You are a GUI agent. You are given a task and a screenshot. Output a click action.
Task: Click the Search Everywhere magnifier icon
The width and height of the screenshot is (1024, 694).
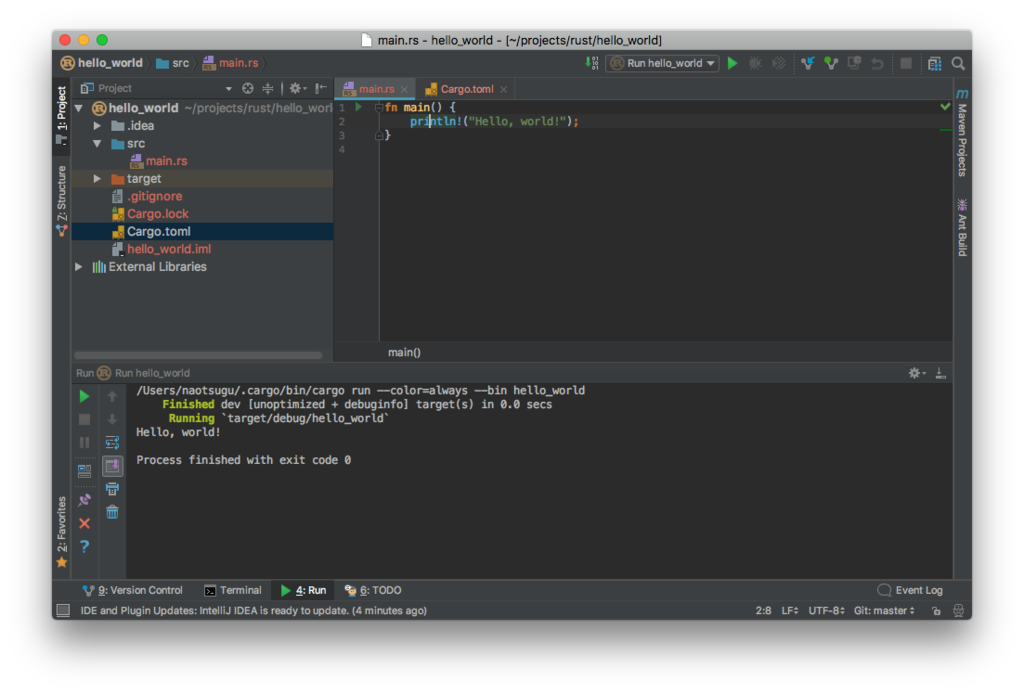click(958, 63)
